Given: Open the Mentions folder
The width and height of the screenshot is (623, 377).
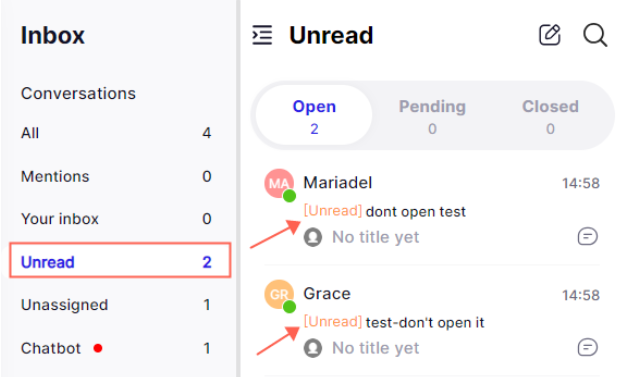Looking at the screenshot, I should coord(116,176).
